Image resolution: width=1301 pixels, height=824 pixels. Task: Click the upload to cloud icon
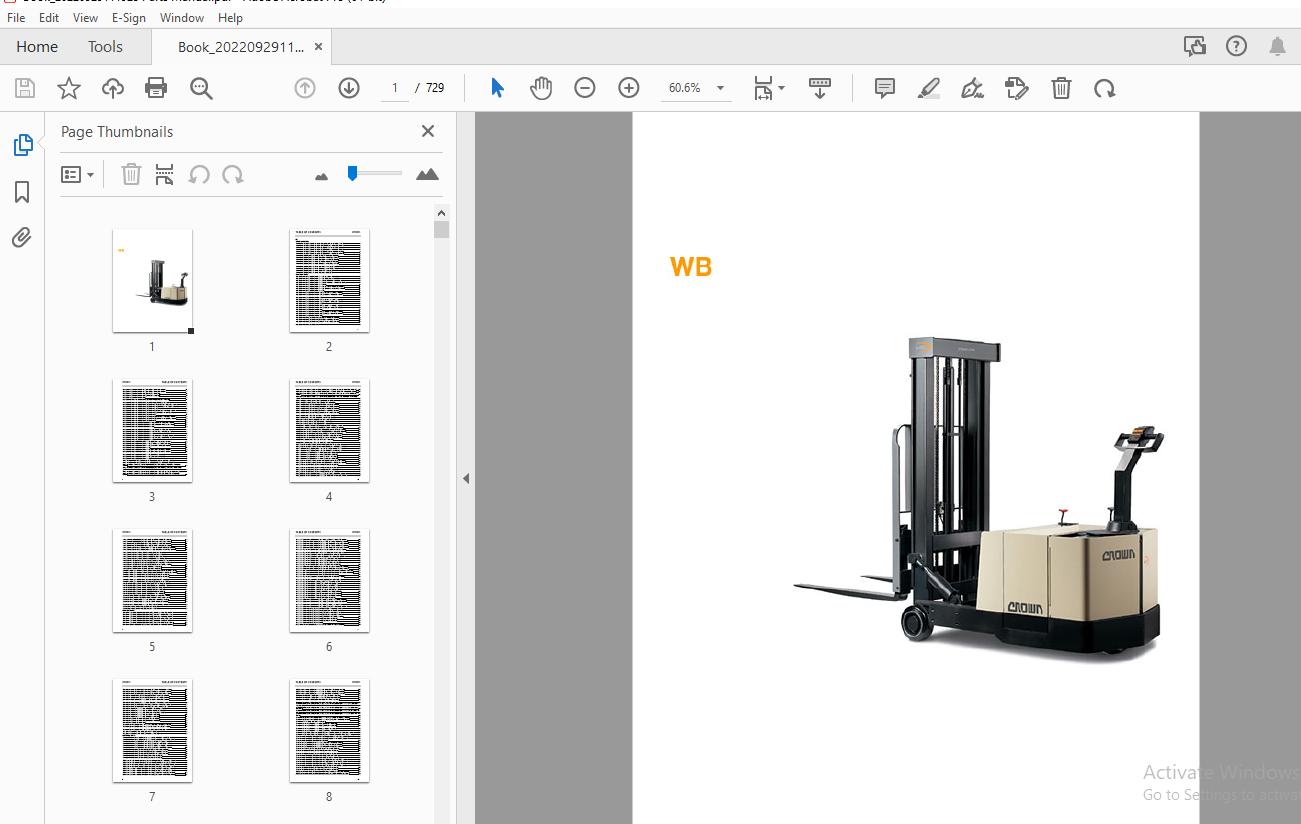(113, 88)
